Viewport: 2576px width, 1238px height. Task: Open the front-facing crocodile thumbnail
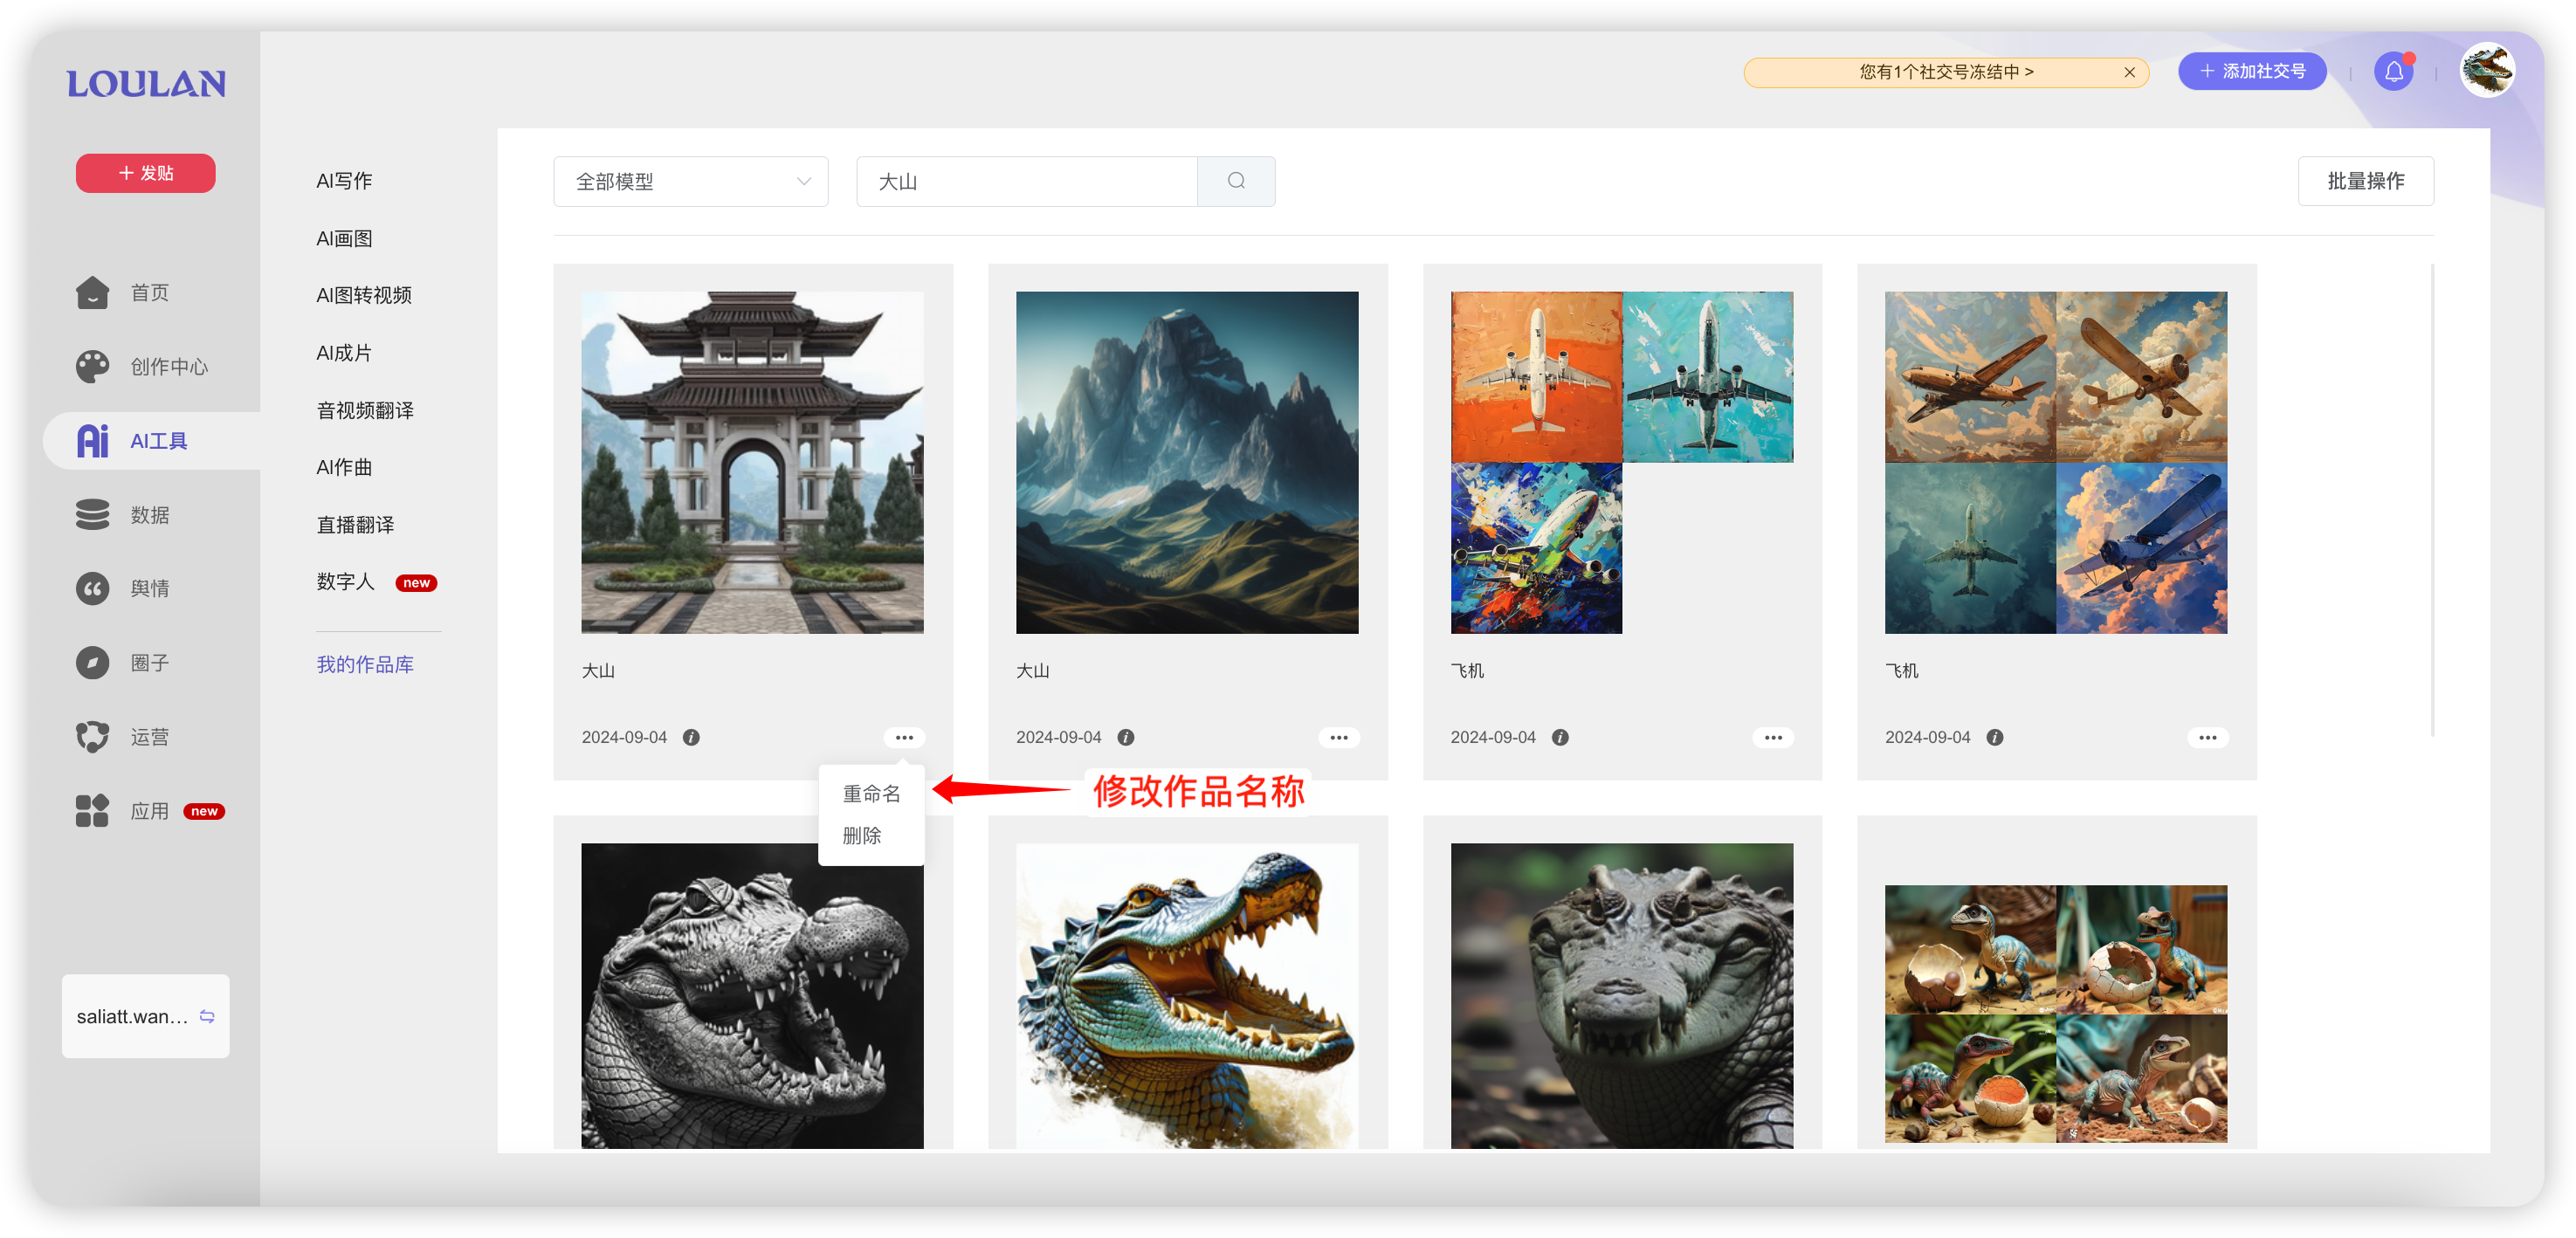coord(1622,996)
